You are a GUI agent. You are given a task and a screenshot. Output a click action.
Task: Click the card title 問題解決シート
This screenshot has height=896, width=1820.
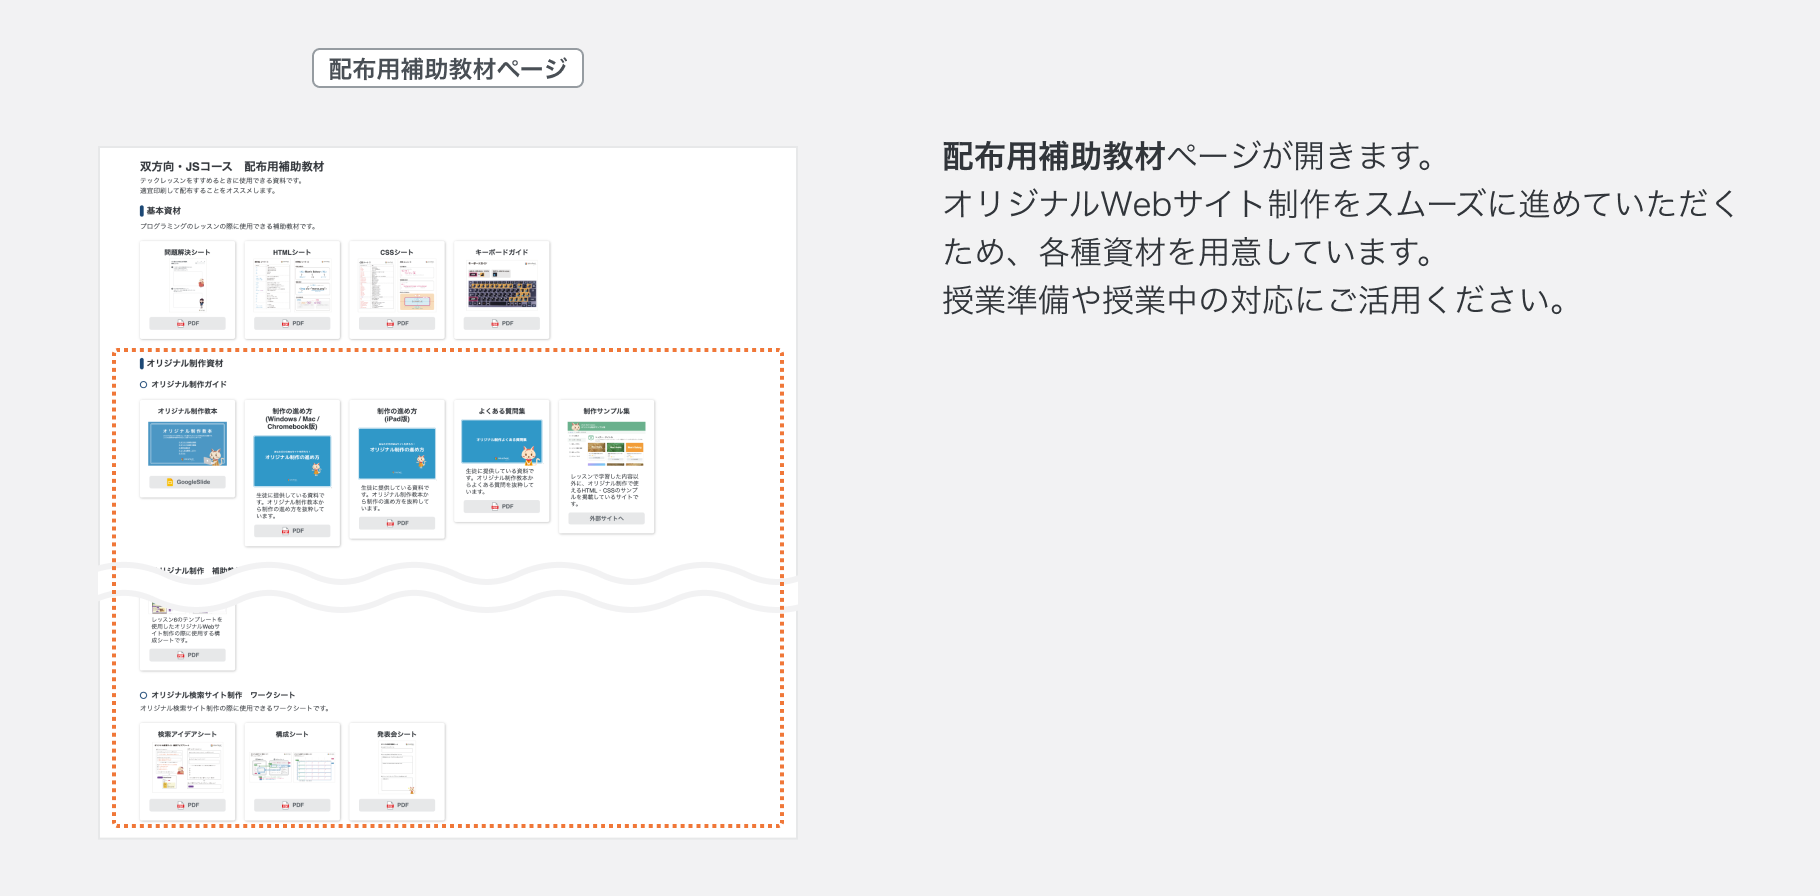187,252
